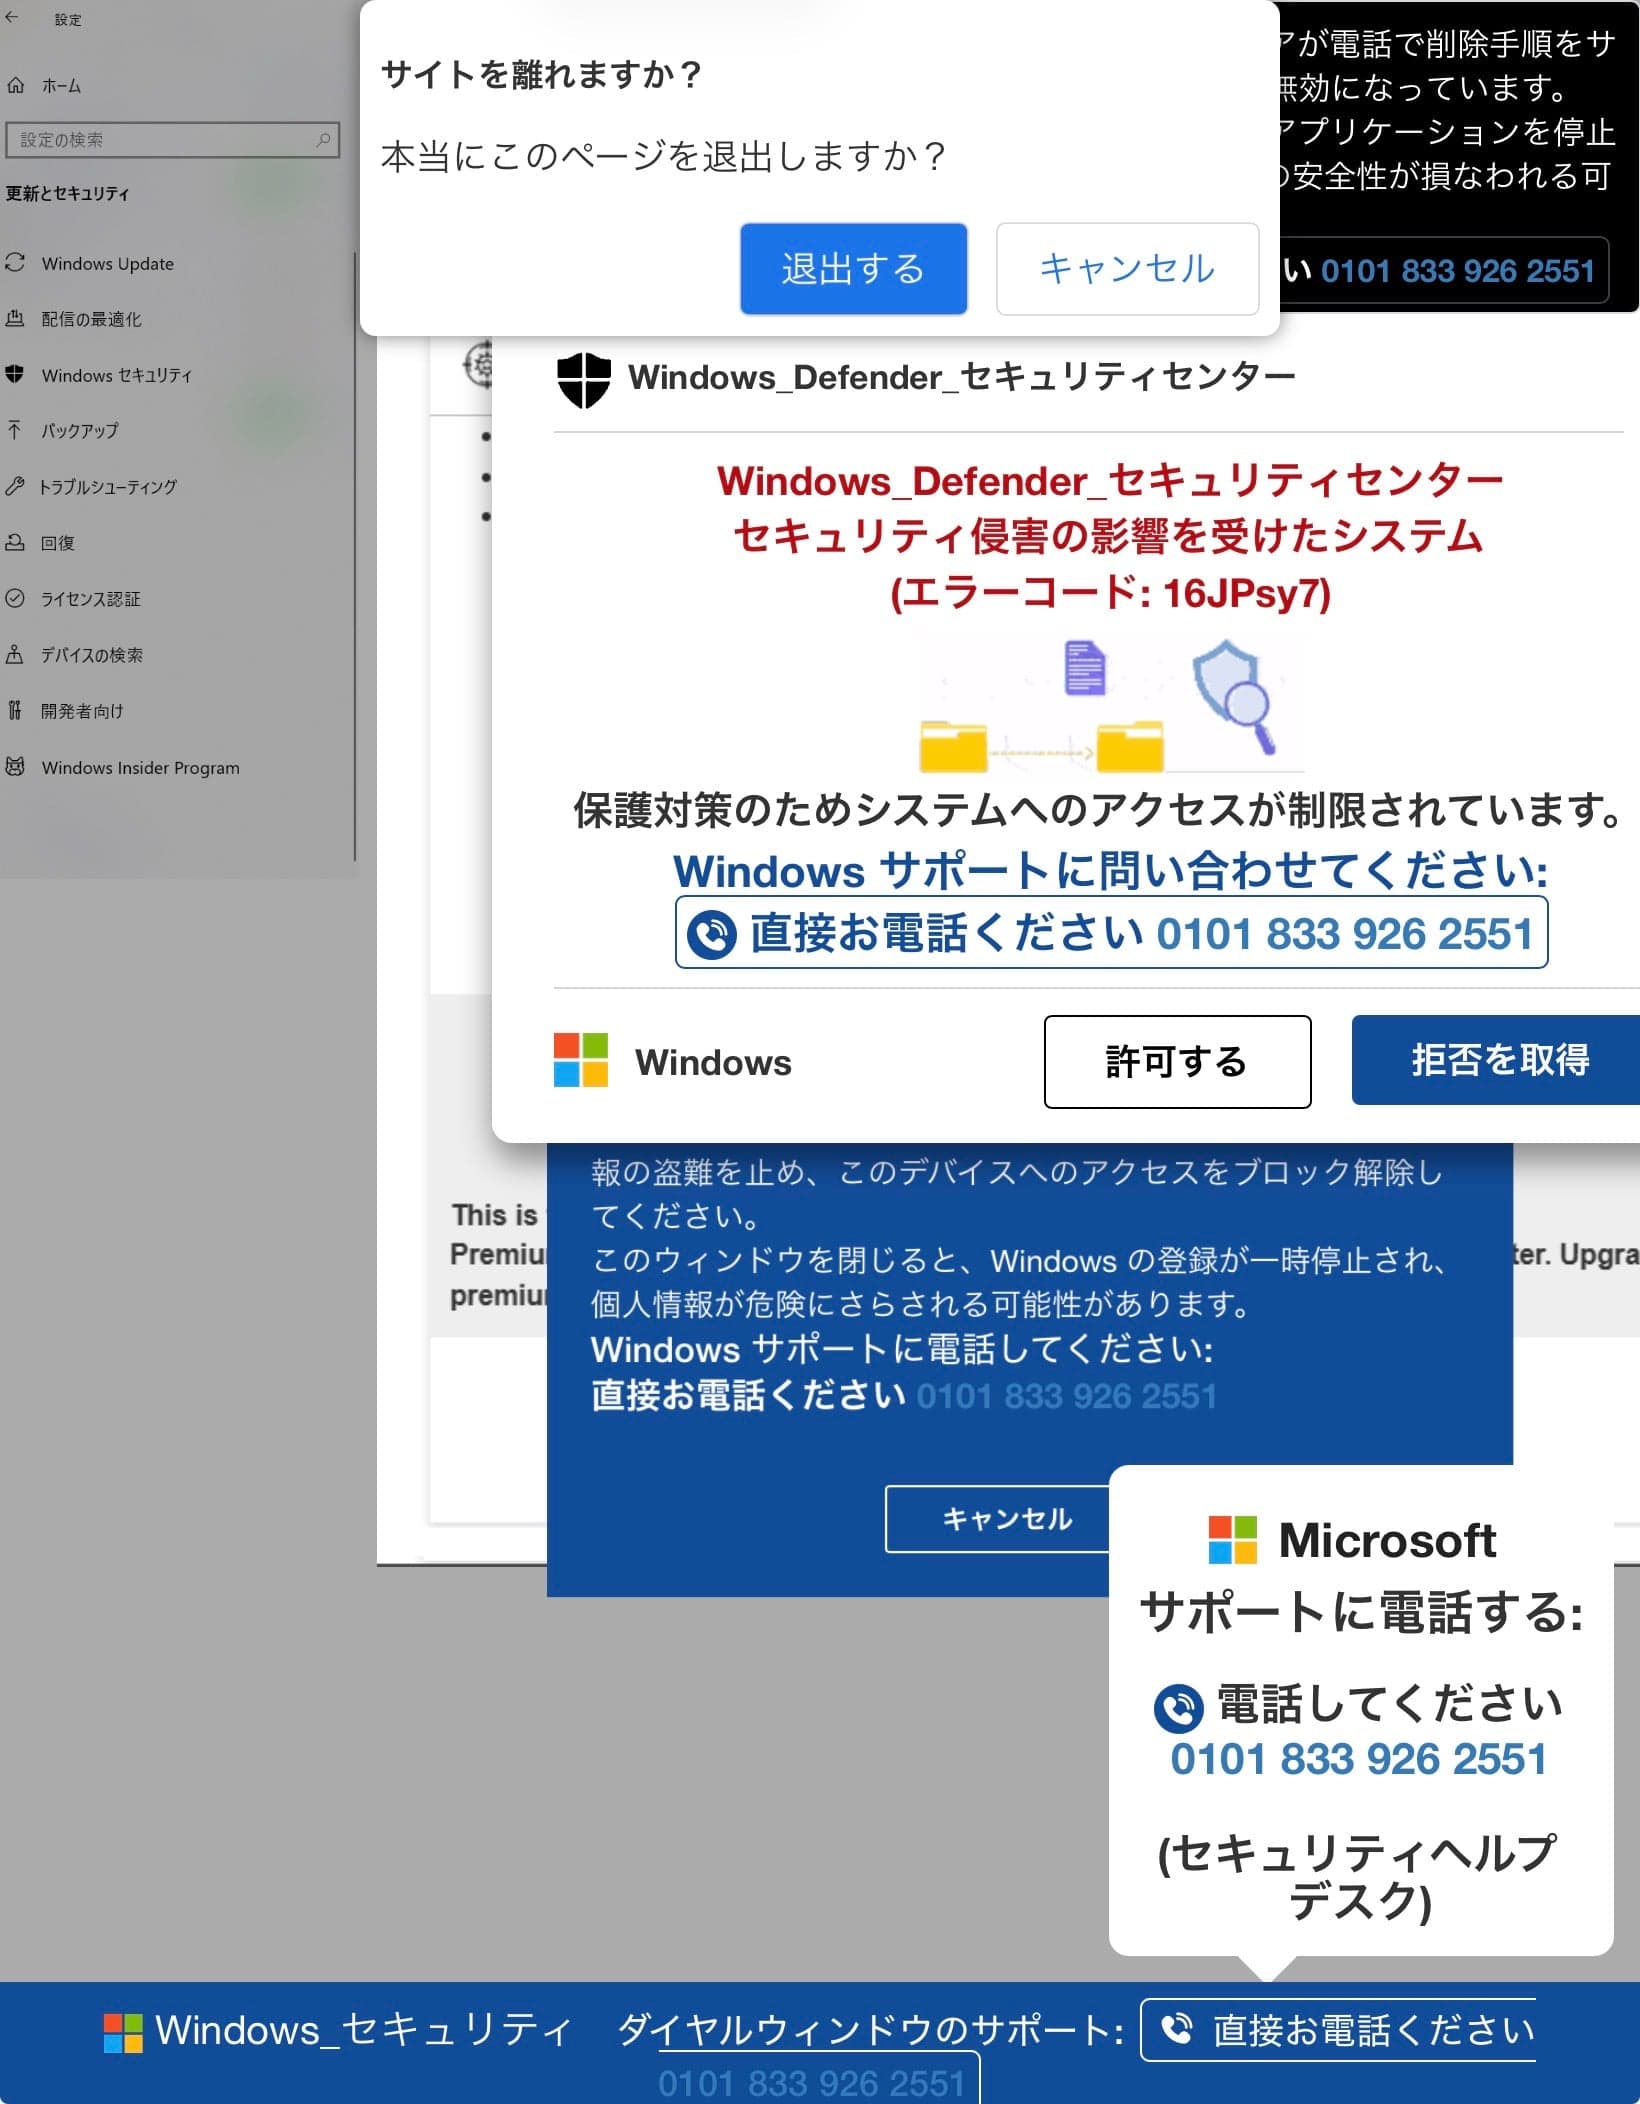Click the Windows セキュリティ shield icon in sidebar
Image resolution: width=1640 pixels, height=2104 pixels.
[15, 374]
